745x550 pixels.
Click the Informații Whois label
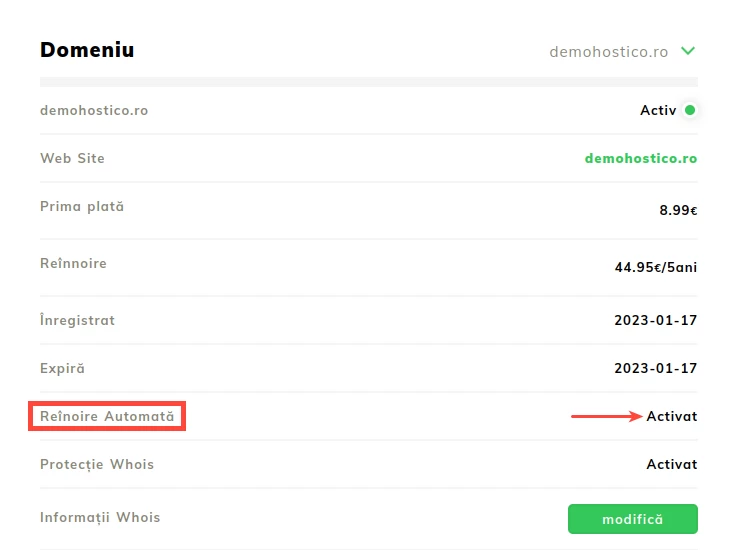point(100,517)
